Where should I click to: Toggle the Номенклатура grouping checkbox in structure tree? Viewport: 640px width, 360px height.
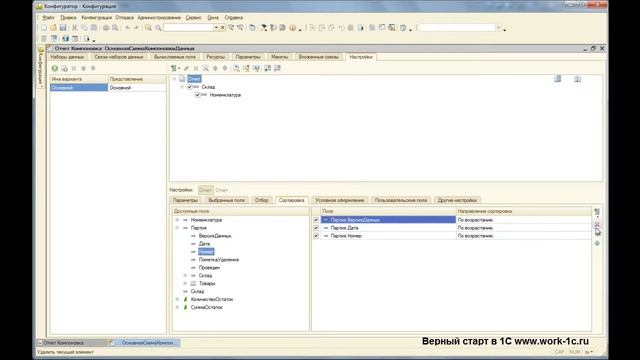coord(198,95)
